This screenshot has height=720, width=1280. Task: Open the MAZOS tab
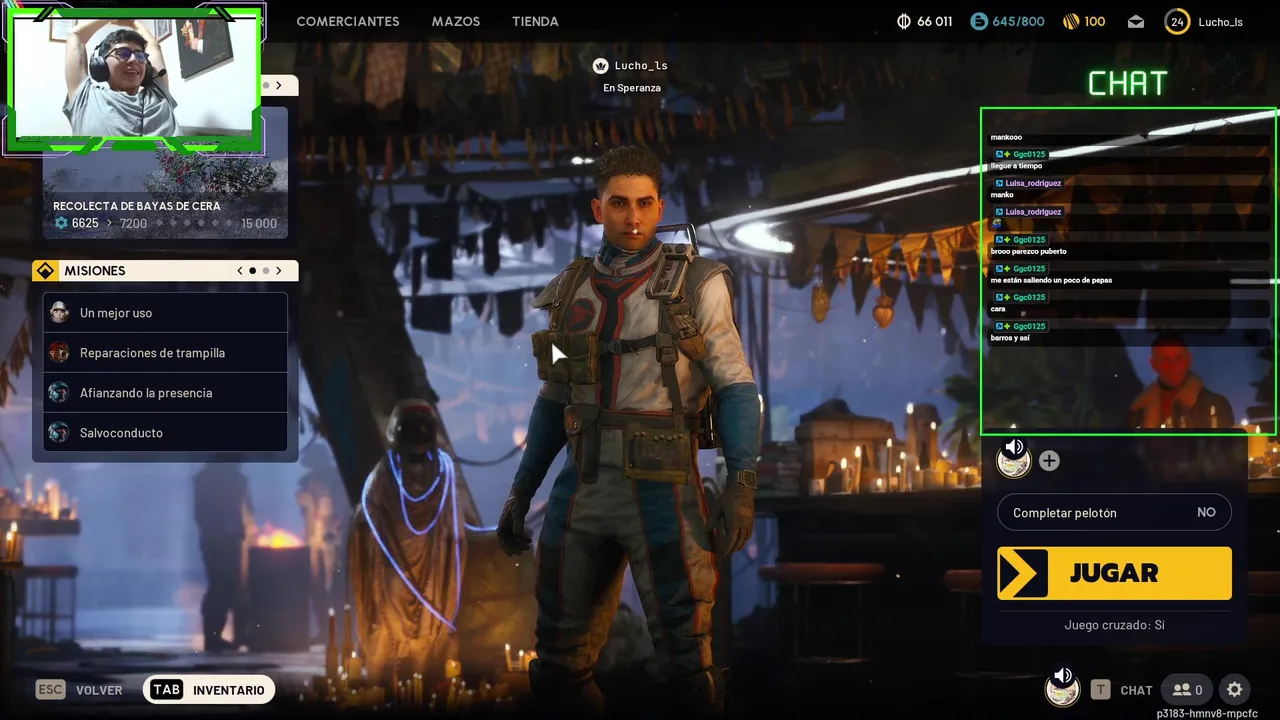point(456,21)
